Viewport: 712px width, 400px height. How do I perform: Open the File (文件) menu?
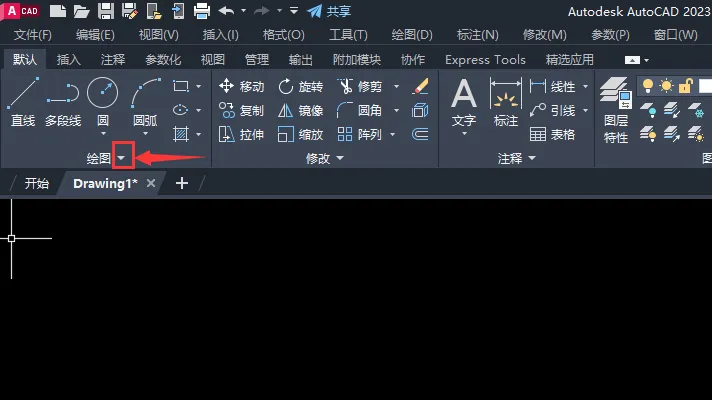pos(32,35)
